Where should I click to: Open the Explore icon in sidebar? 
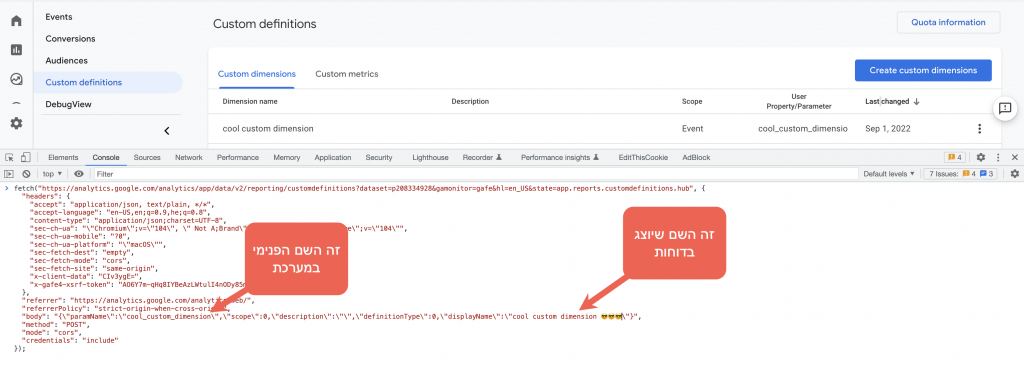pyautogui.click(x=16, y=79)
